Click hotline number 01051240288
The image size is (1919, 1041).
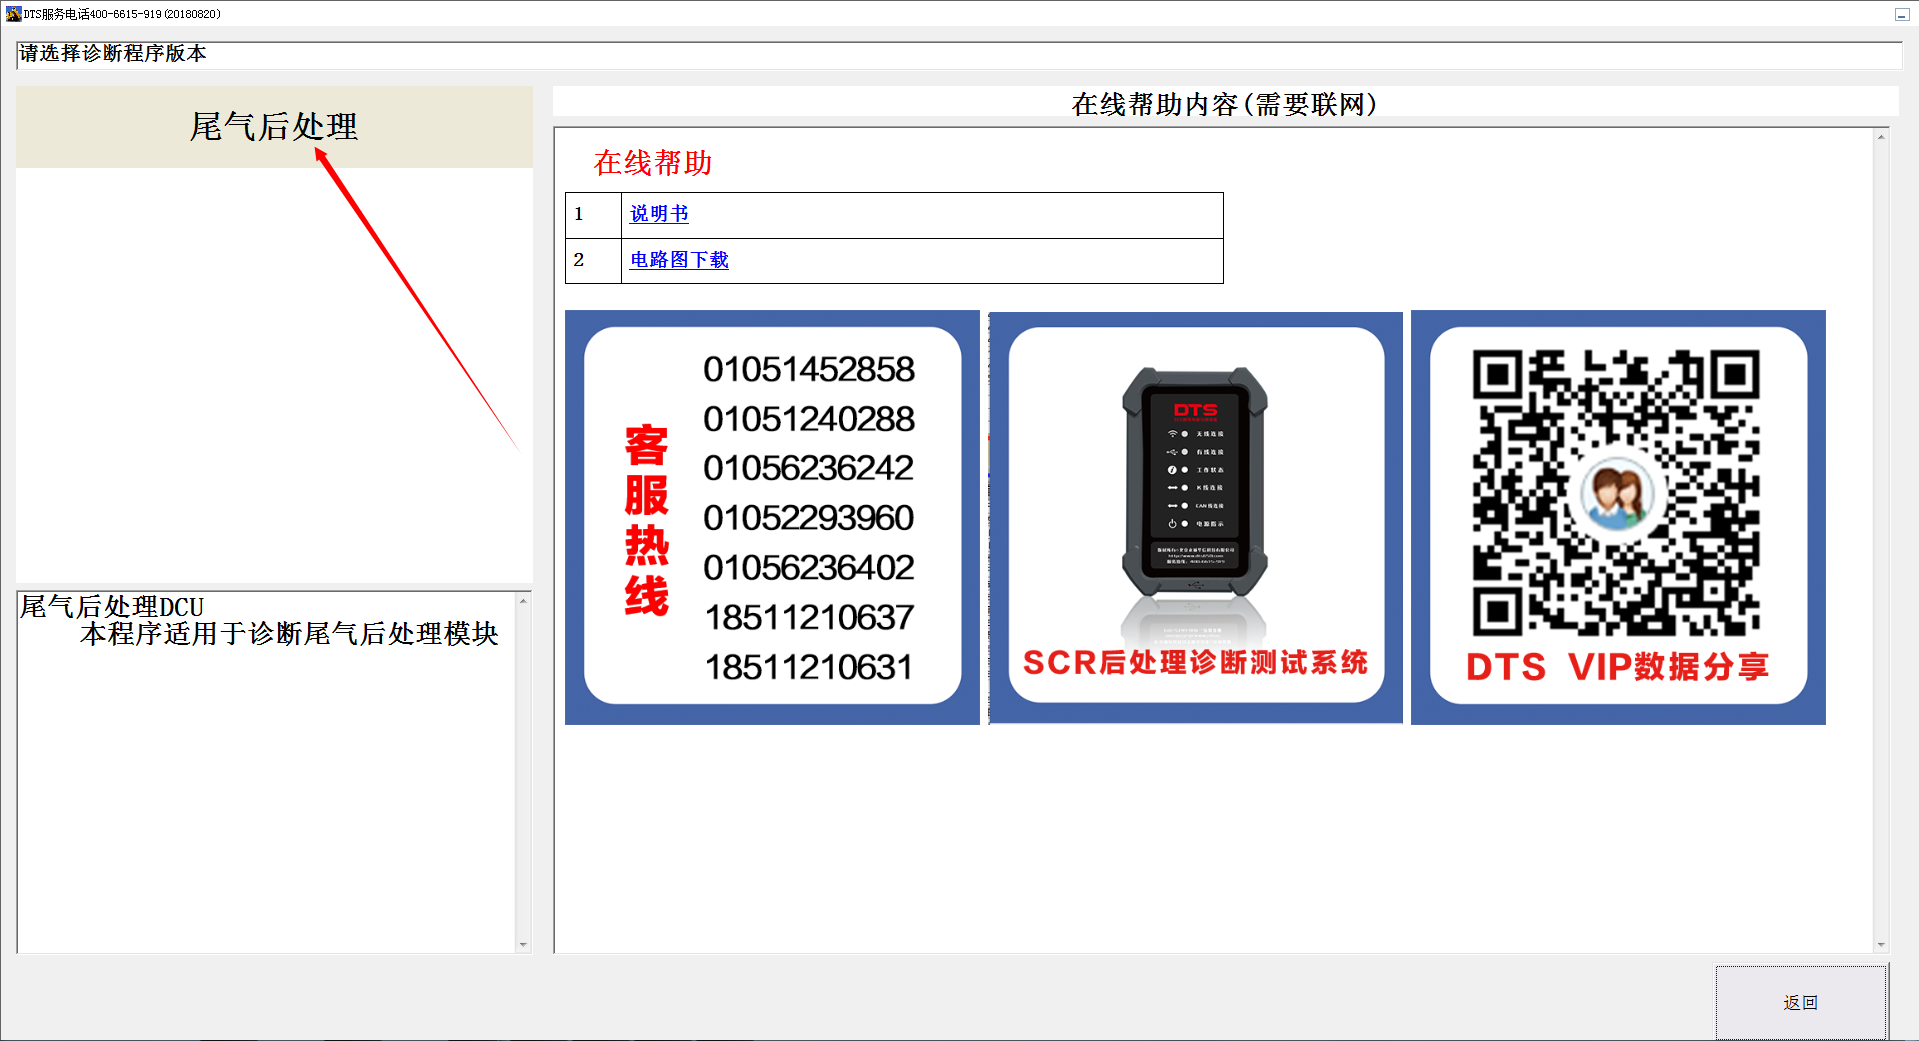point(808,419)
